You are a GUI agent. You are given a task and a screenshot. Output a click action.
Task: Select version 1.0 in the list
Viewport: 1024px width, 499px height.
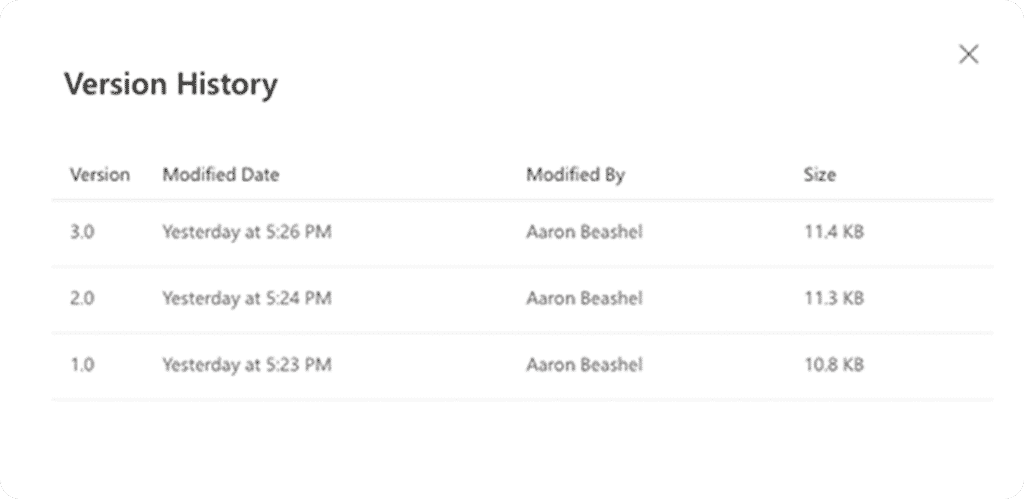click(x=82, y=365)
